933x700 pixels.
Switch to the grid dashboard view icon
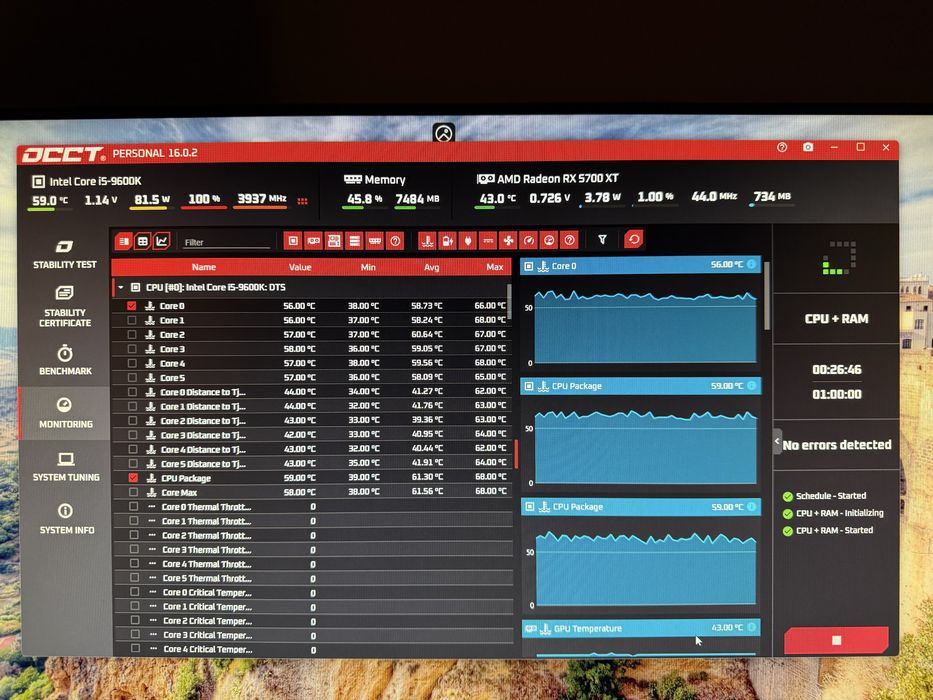(143, 241)
